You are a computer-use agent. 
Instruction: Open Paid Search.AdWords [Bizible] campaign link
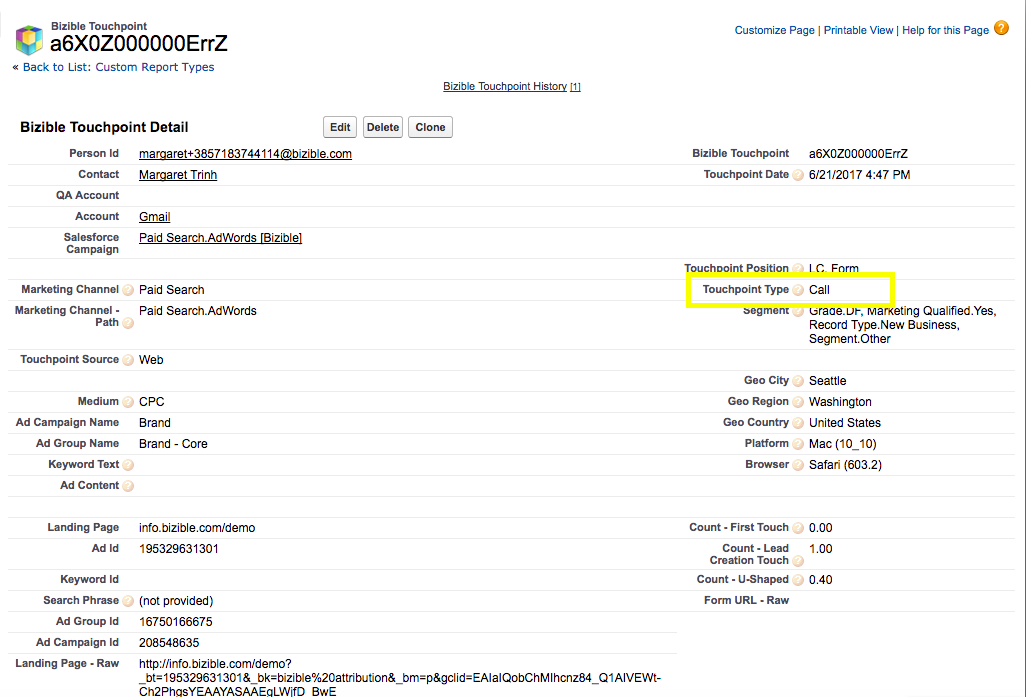[x=221, y=238]
